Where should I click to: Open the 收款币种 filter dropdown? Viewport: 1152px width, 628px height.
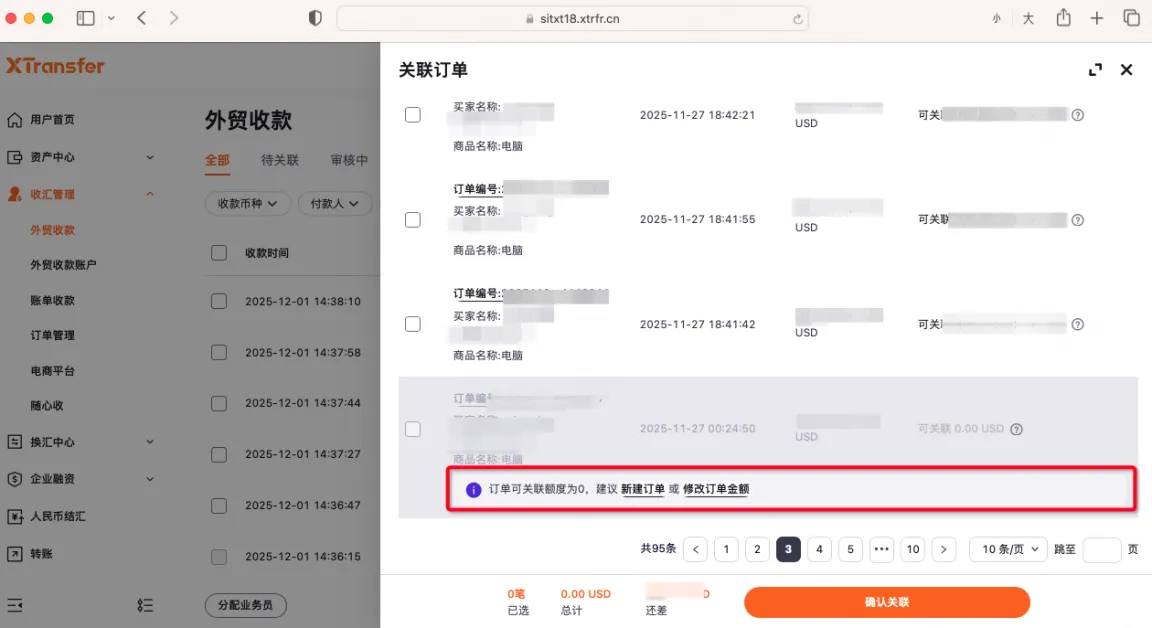pos(247,203)
